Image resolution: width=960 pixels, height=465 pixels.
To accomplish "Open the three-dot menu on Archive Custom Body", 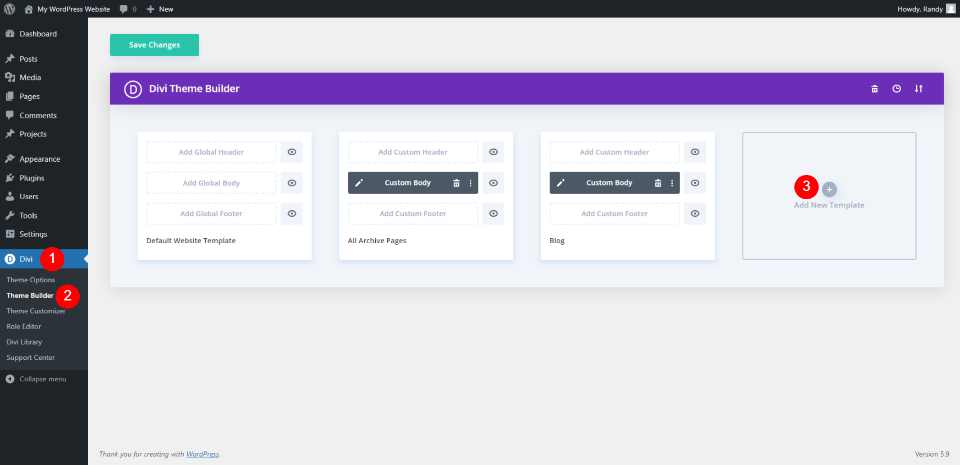I will tap(470, 183).
